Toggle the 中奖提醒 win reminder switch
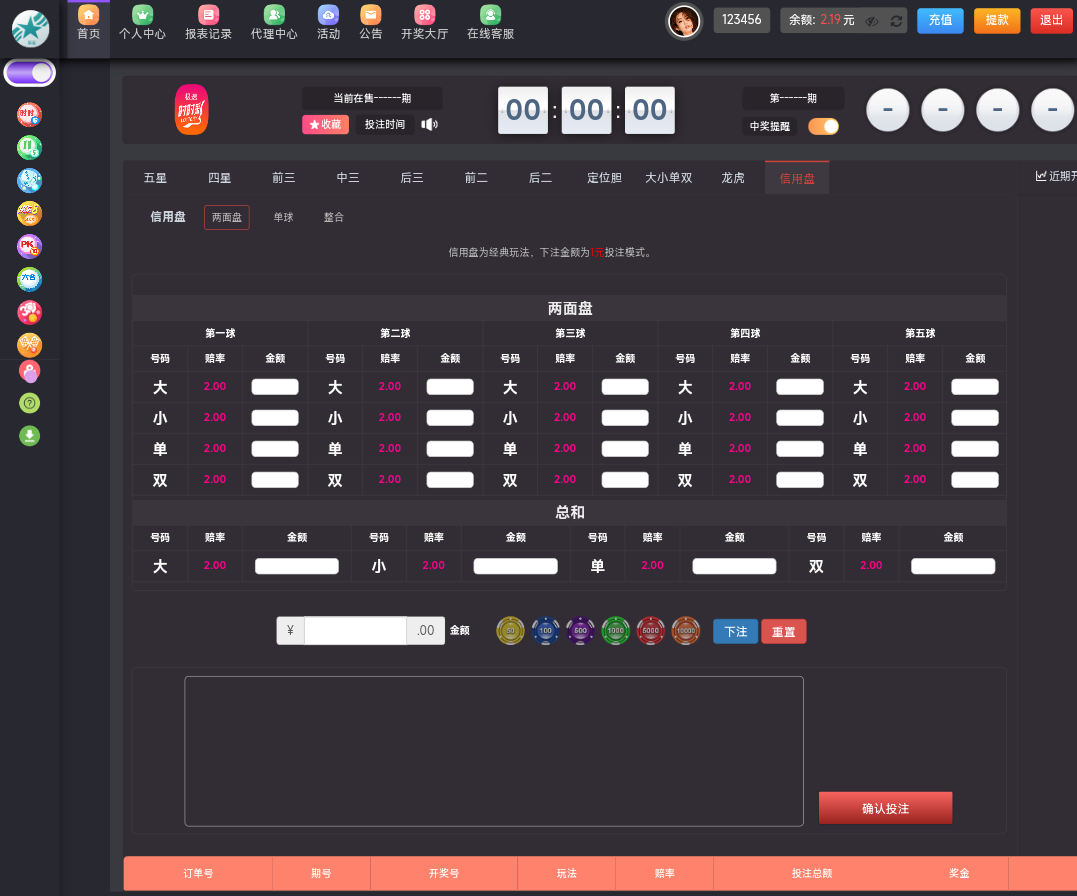Image resolution: width=1077 pixels, height=896 pixels. tap(823, 126)
